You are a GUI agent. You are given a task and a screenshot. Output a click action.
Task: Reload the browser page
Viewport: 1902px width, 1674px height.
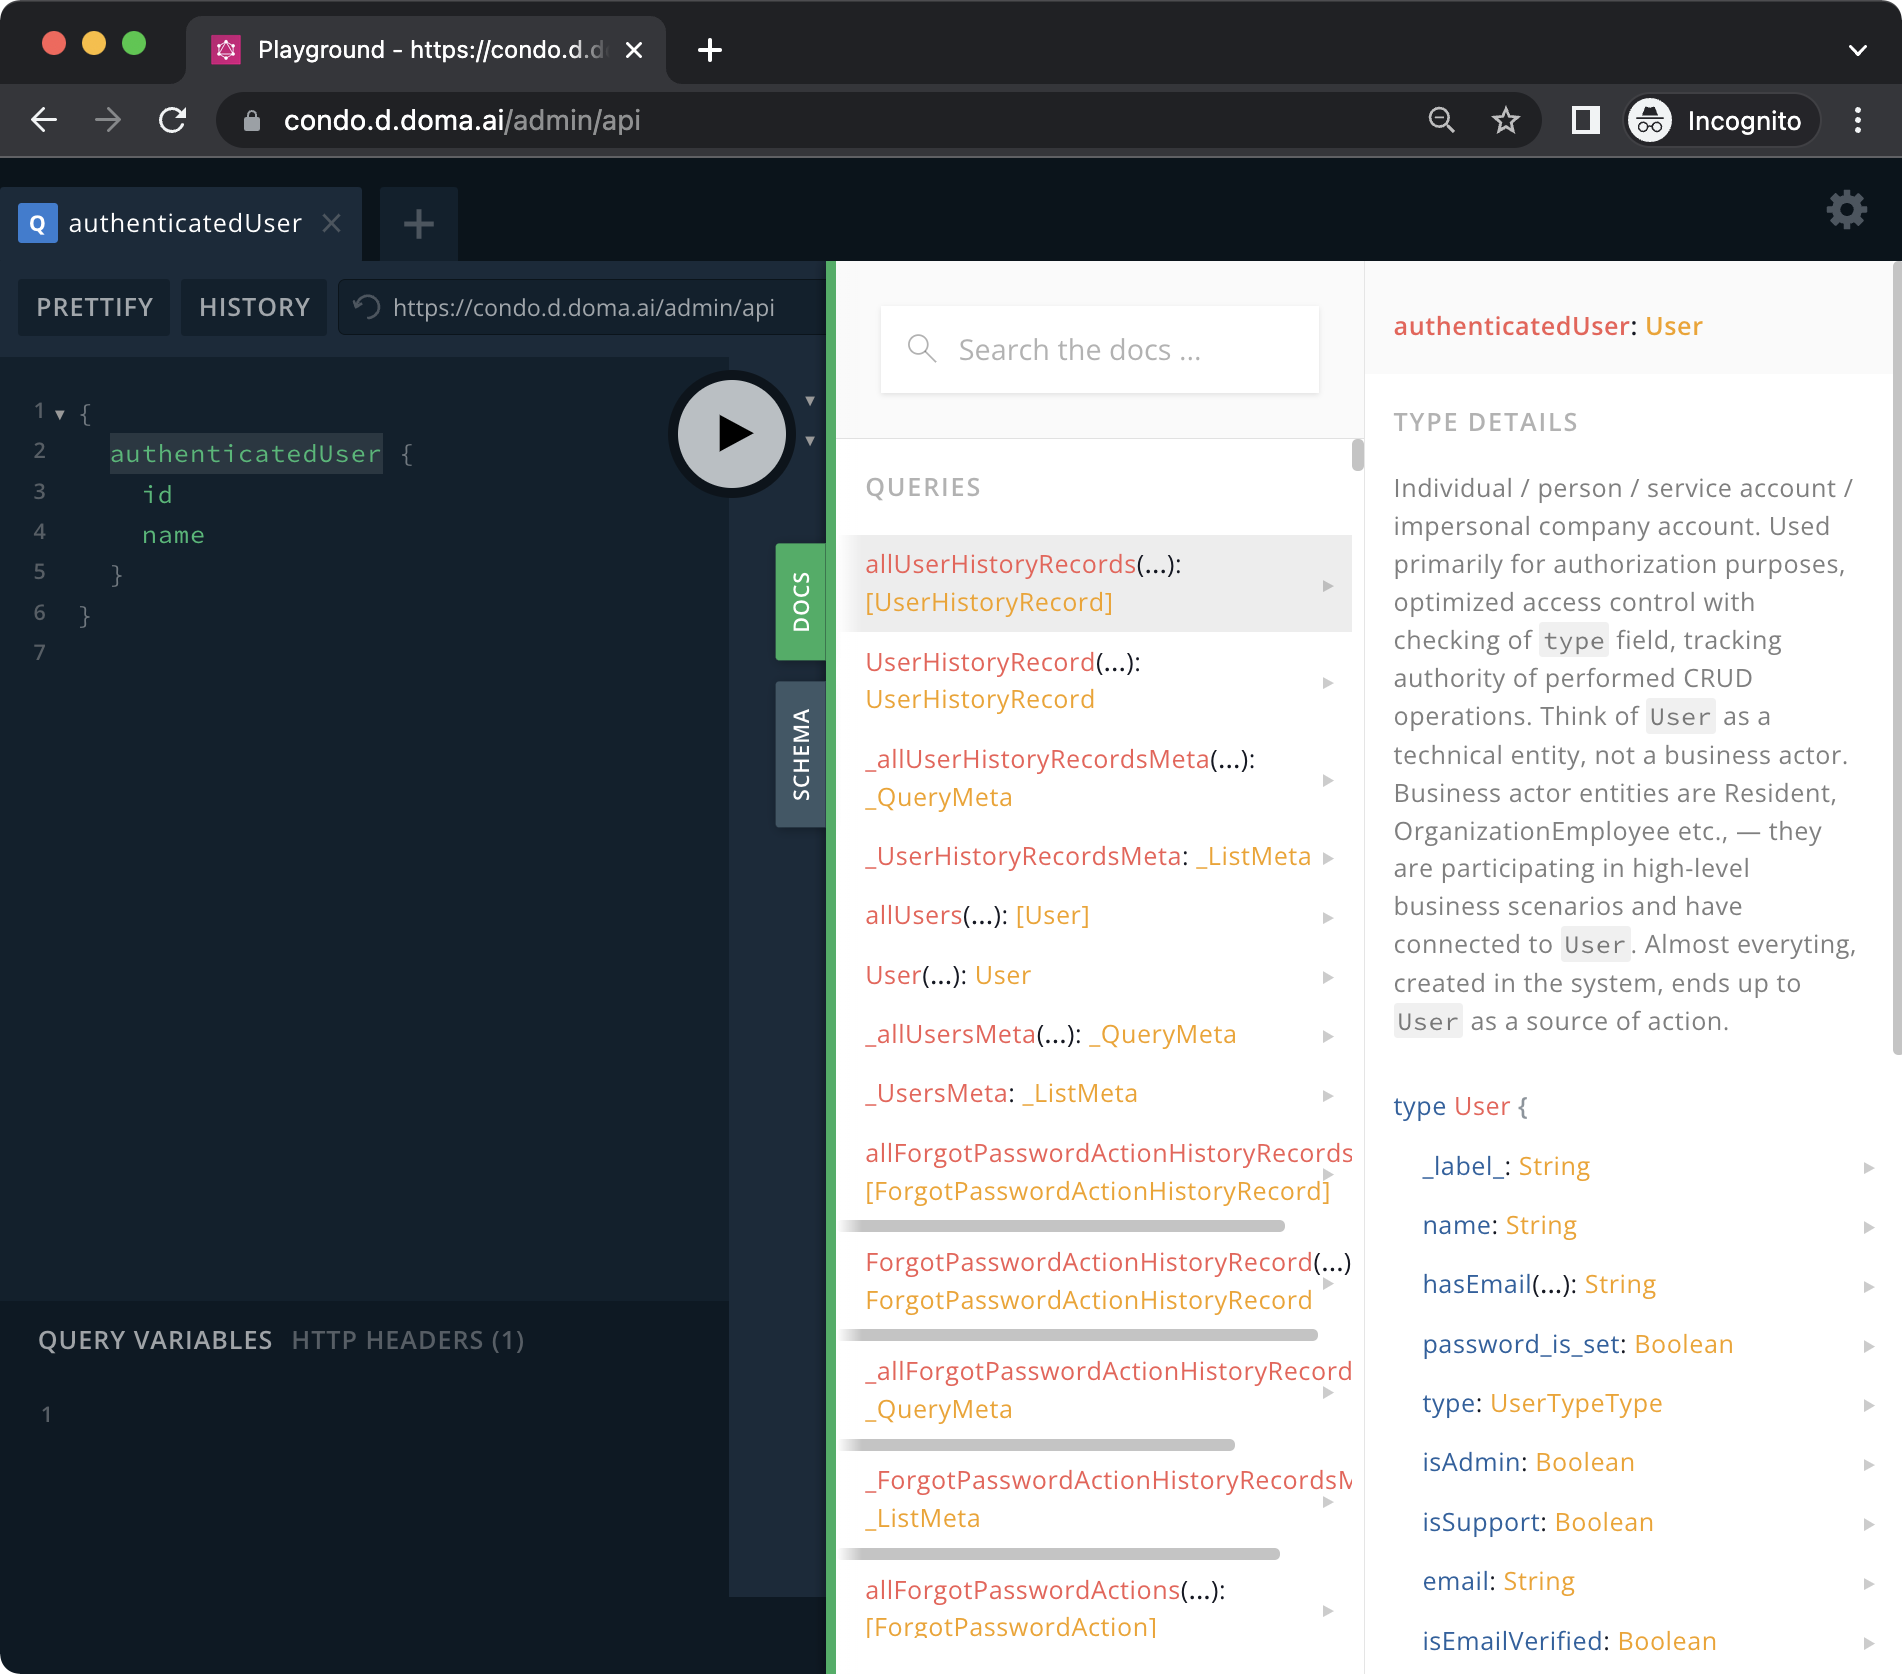tap(173, 121)
